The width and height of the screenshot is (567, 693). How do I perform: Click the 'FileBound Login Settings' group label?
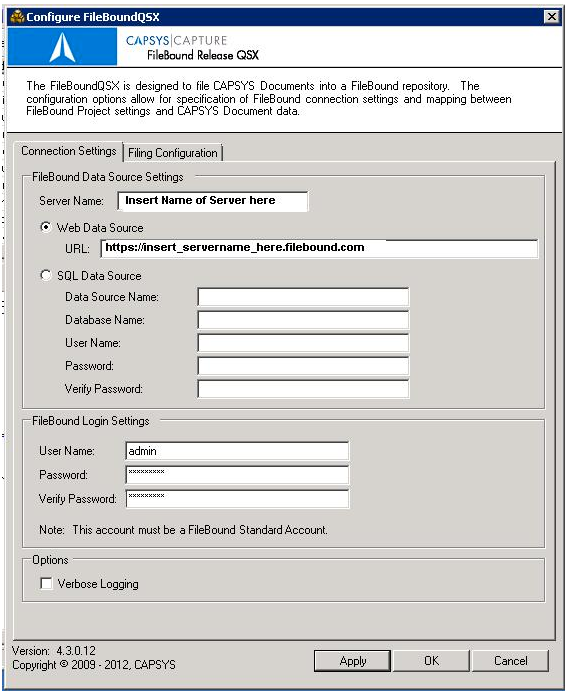[91, 421]
